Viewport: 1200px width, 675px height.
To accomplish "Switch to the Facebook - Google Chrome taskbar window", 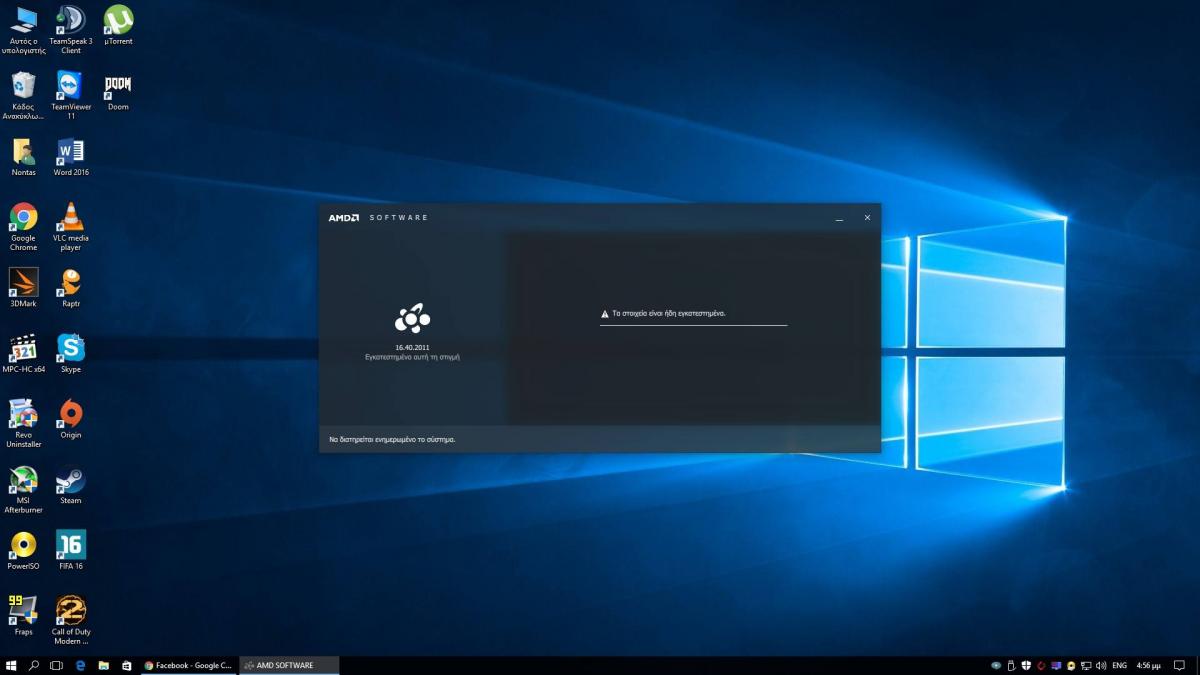I will click(x=189, y=665).
